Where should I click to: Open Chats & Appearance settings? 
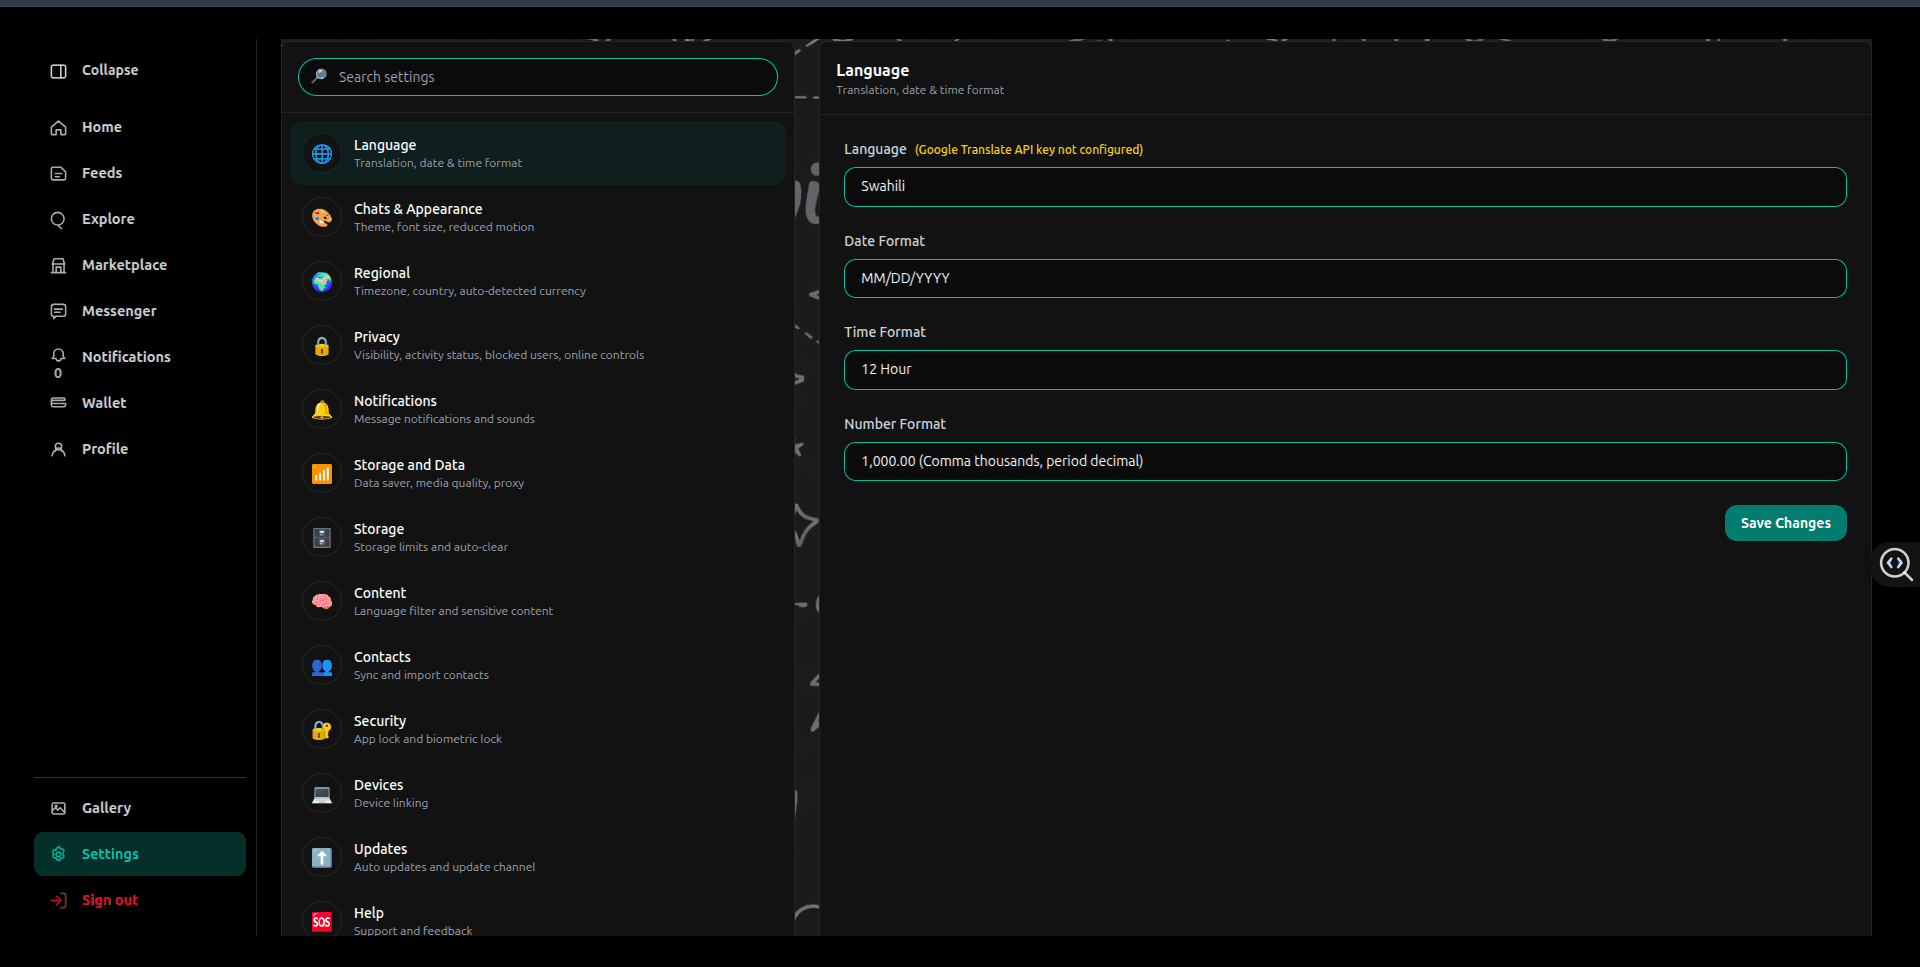coord(538,218)
